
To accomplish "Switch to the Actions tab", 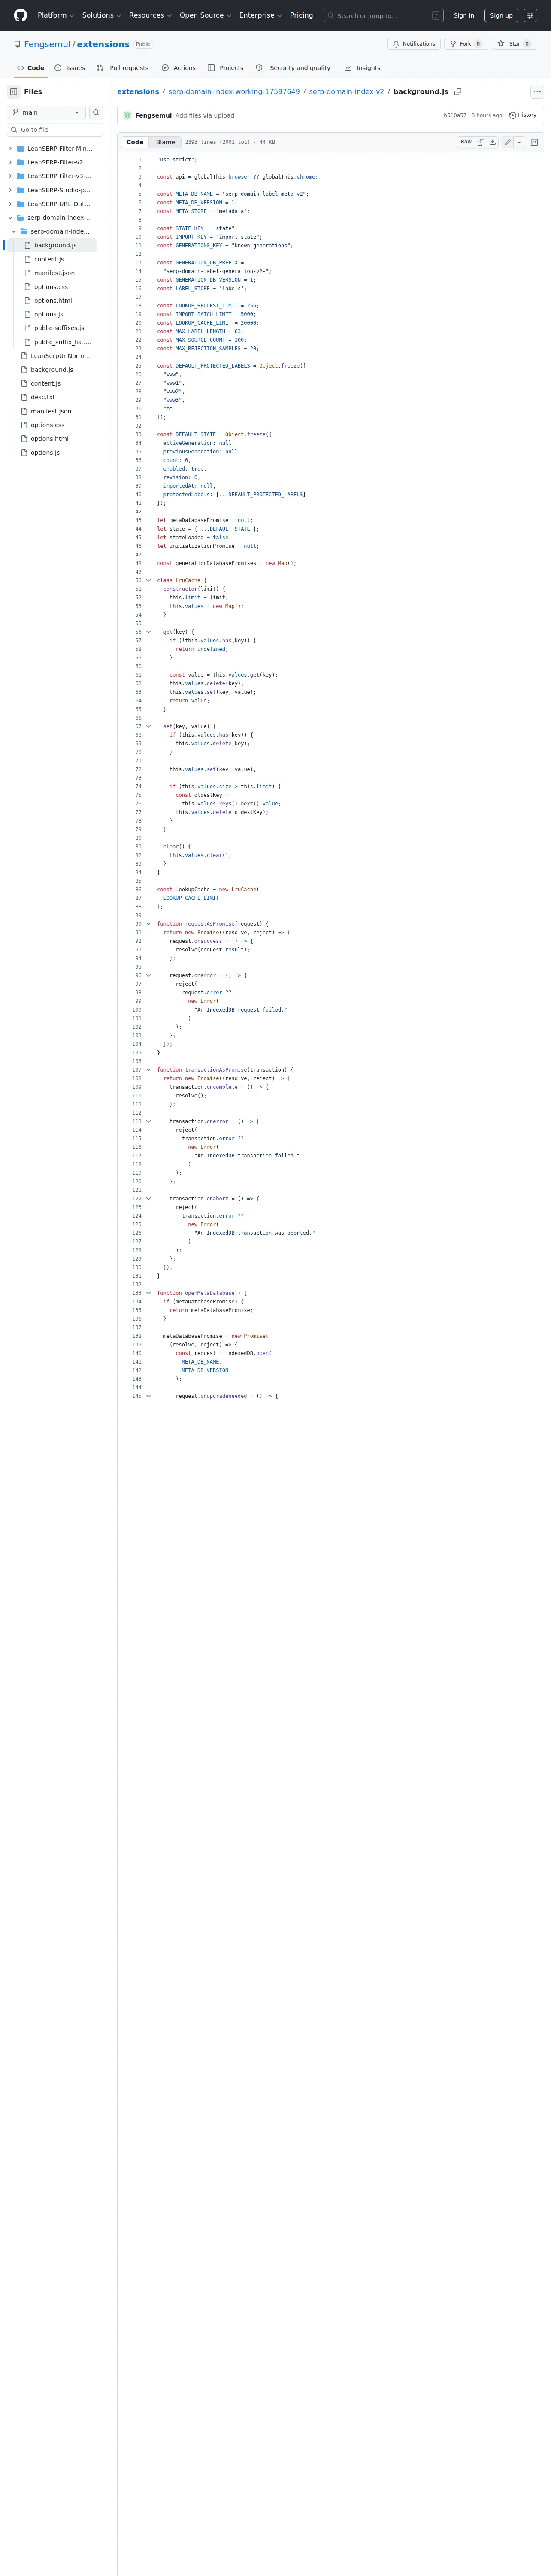I will point(178,68).
